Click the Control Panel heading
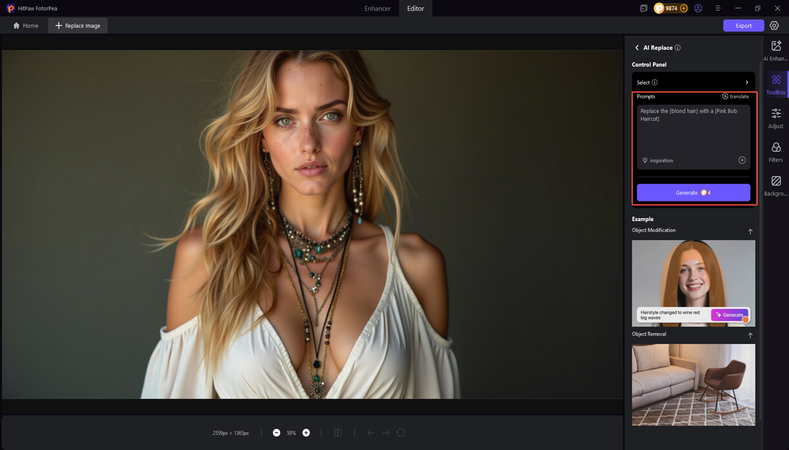 (x=649, y=64)
